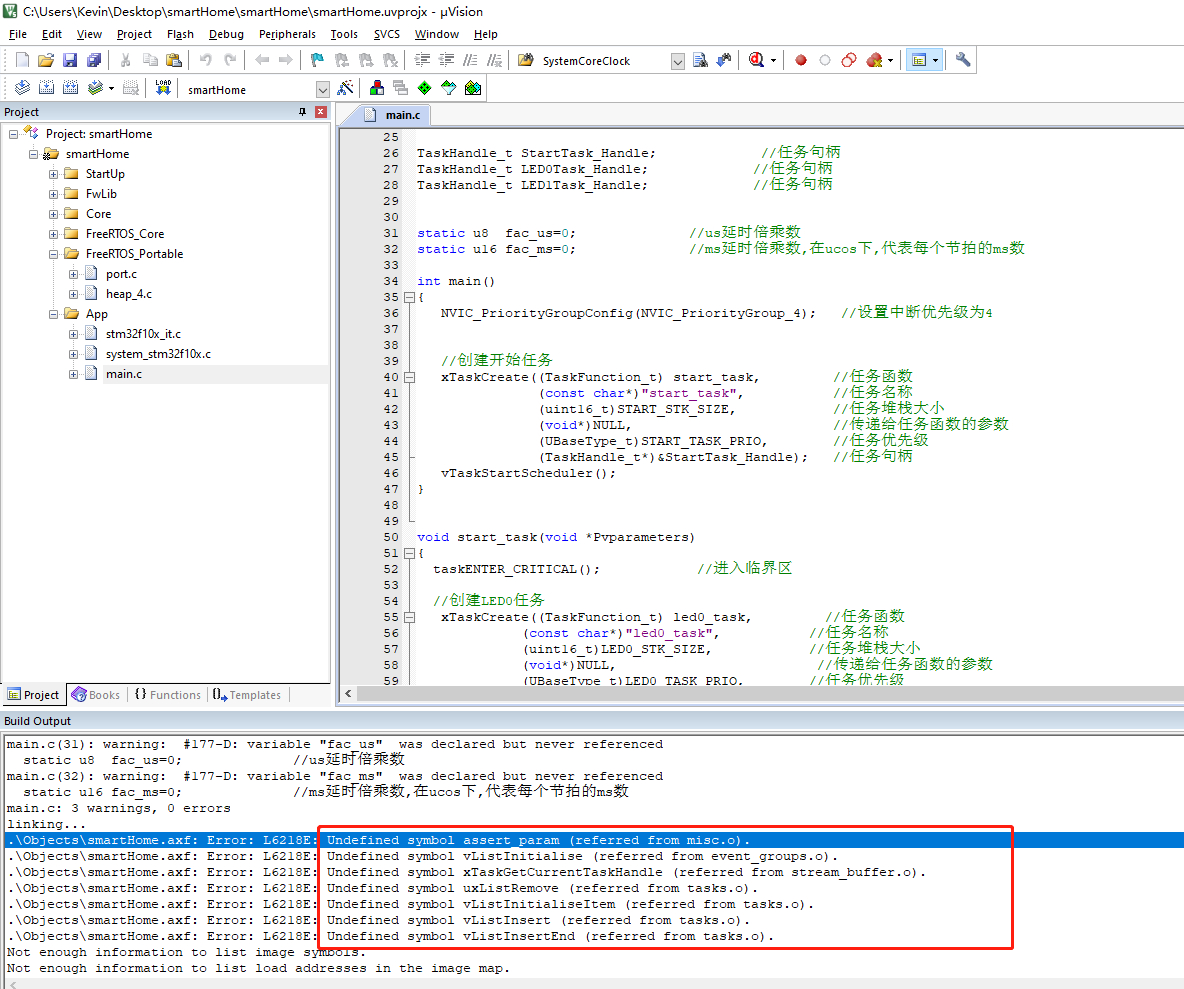Kill all breakpoints
Image resolution: width=1184 pixels, height=989 pixels.
(x=873, y=60)
